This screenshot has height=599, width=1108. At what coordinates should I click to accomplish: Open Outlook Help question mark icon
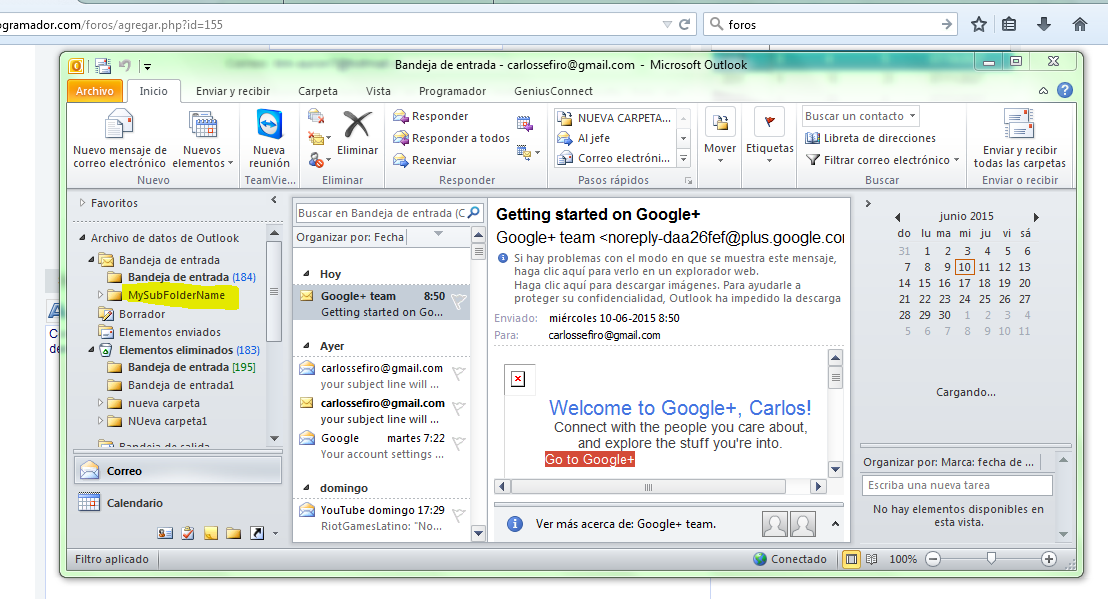tap(1065, 90)
